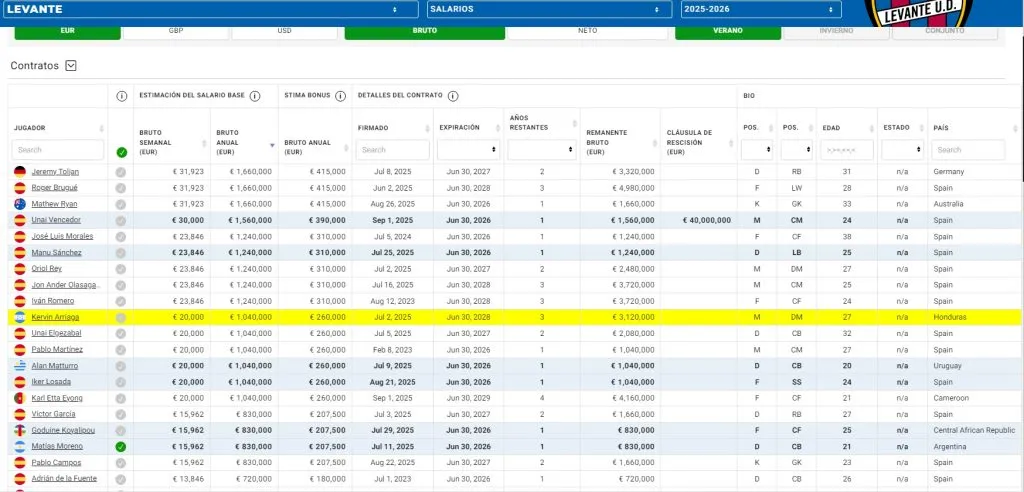The height and width of the screenshot is (492, 1024).
Task: Click the Honduras flag next to Kervin Arriaga
Action: tap(20, 317)
